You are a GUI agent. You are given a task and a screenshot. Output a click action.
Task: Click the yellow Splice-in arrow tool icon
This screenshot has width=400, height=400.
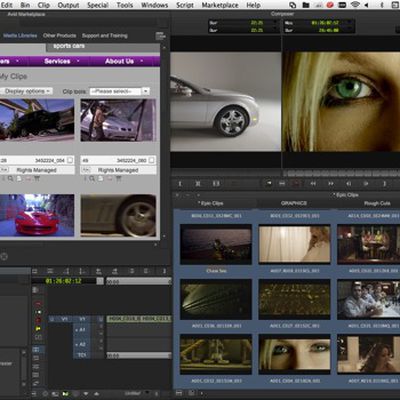[x=38, y=329]
